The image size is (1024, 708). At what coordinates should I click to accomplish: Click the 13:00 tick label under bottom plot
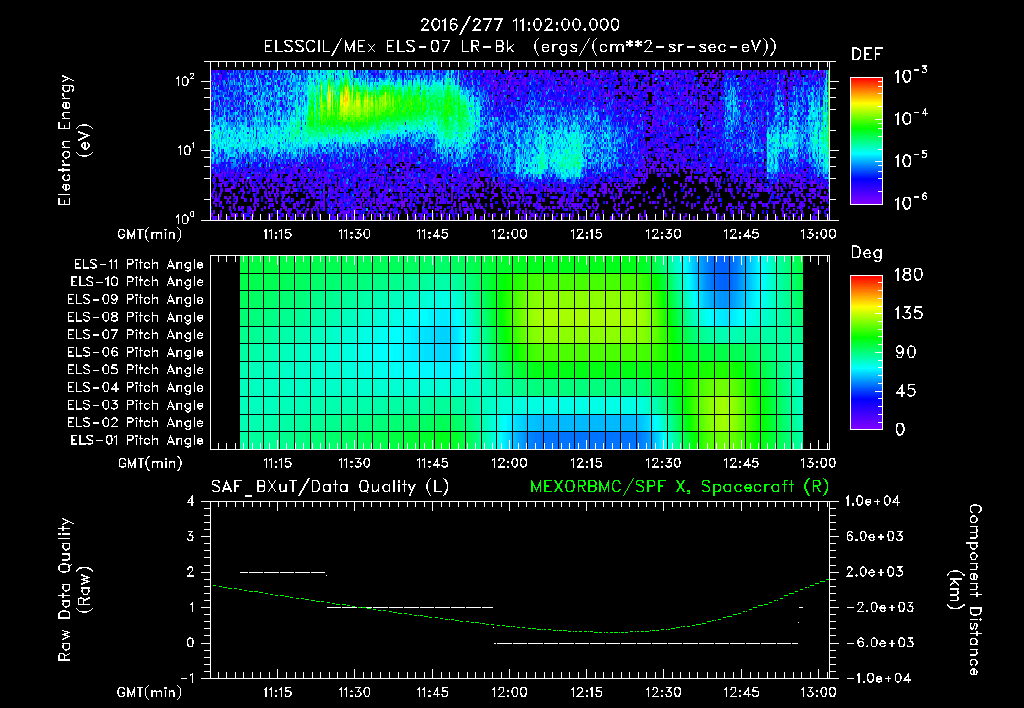click(818, 692)
